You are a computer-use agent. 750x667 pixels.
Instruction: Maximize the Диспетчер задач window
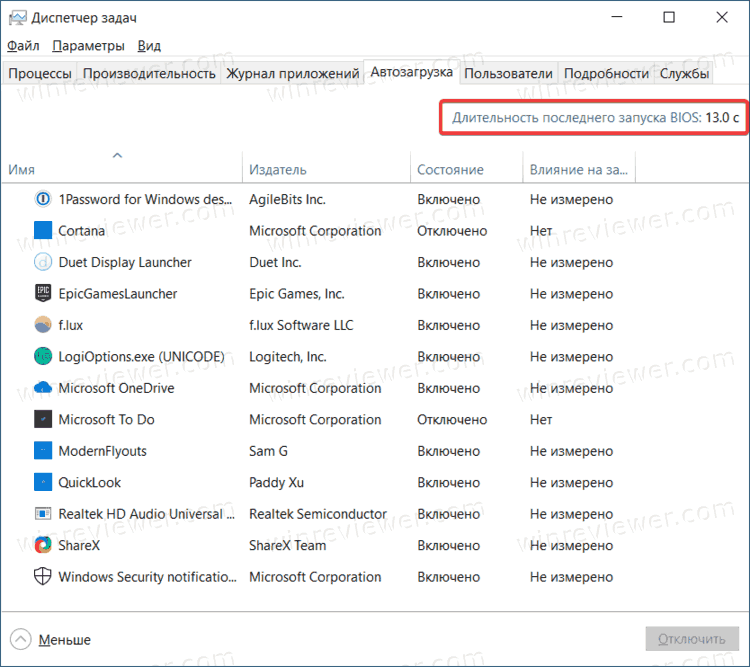[x=669, y=18]
